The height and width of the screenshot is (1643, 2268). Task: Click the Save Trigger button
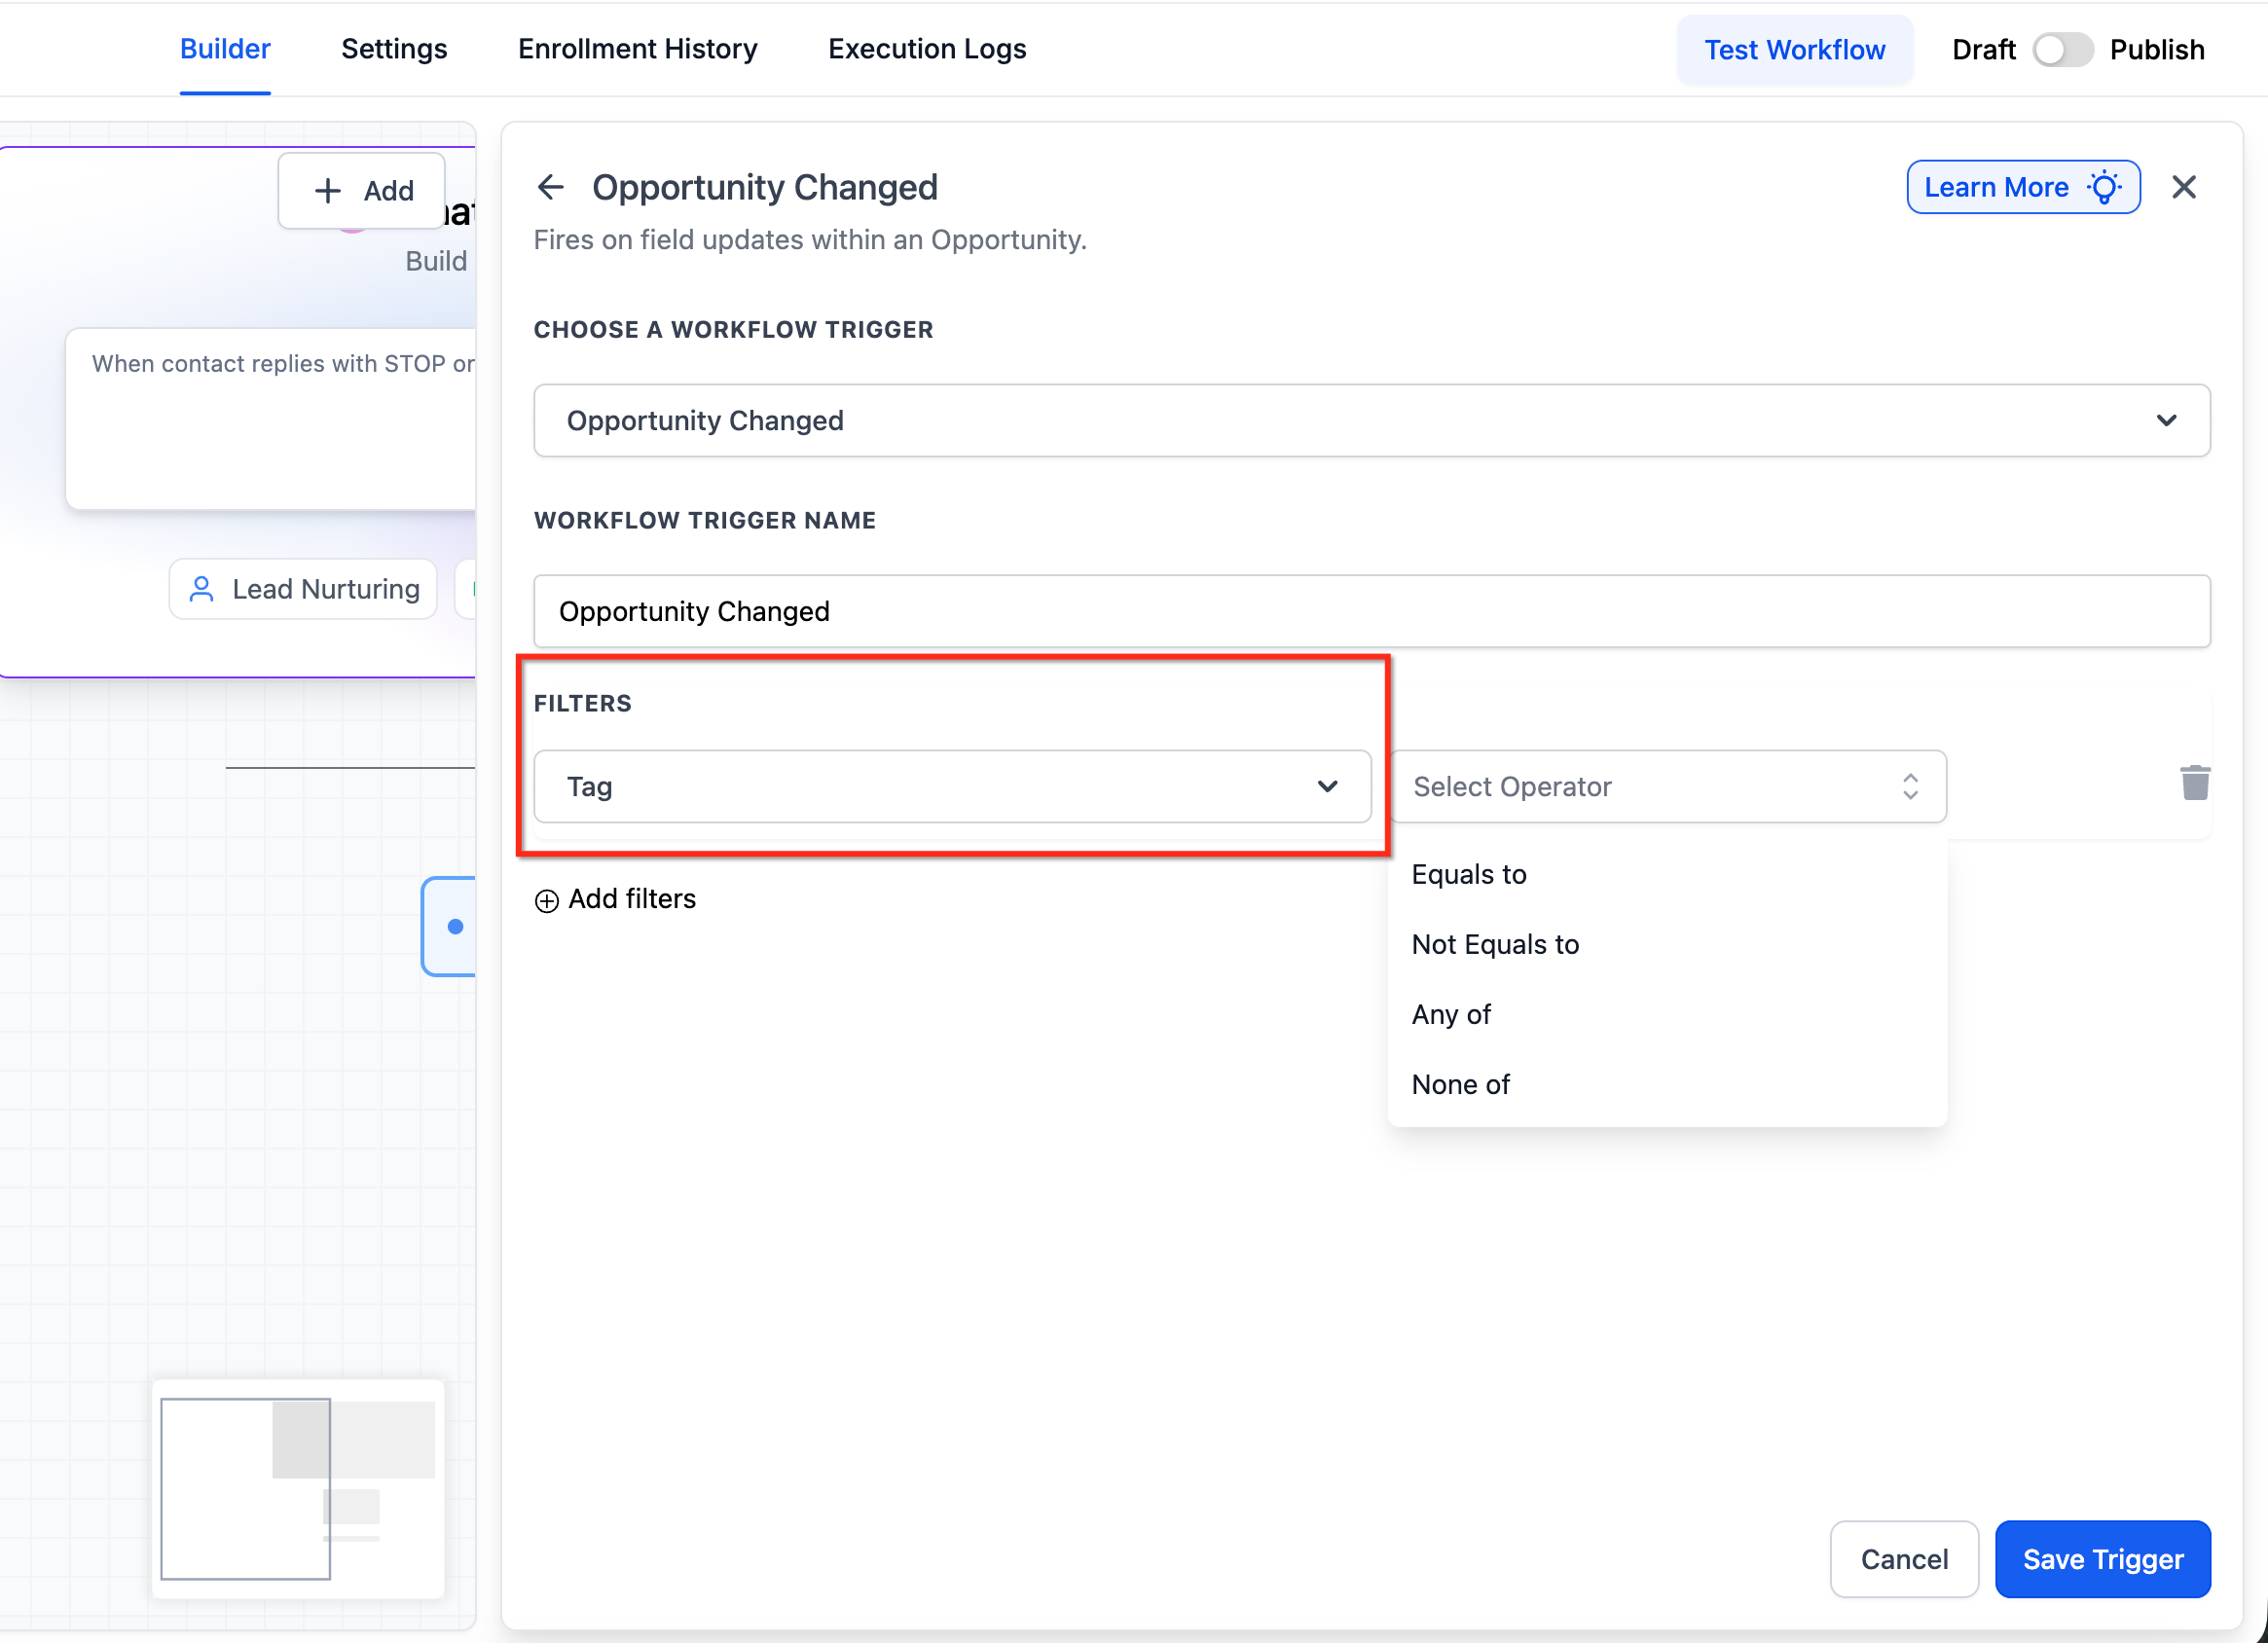[x=2102, y=1559]
